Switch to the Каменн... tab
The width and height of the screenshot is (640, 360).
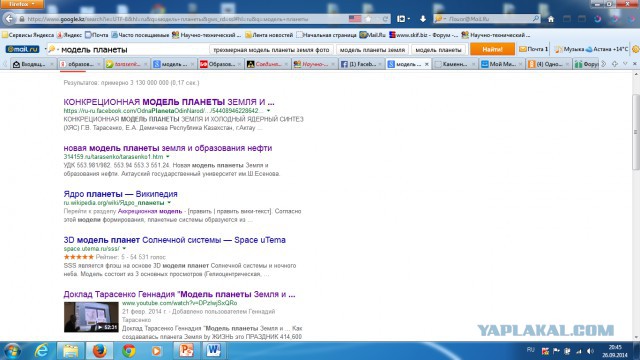coord(455,64)
